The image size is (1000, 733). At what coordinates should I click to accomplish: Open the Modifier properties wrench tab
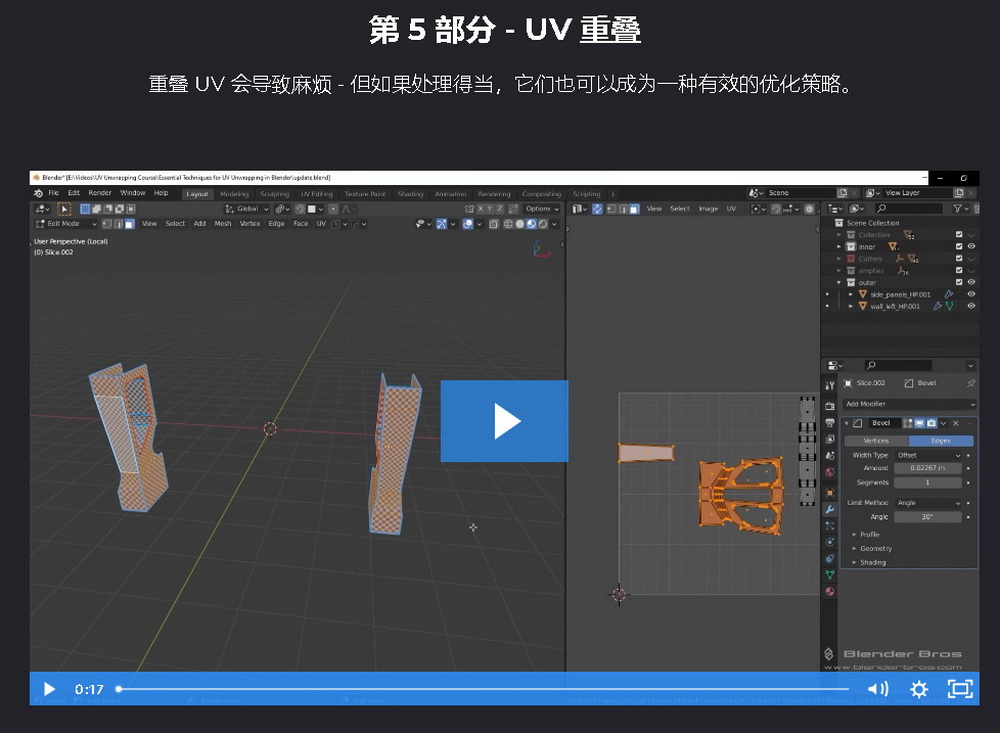click(830, 510)
